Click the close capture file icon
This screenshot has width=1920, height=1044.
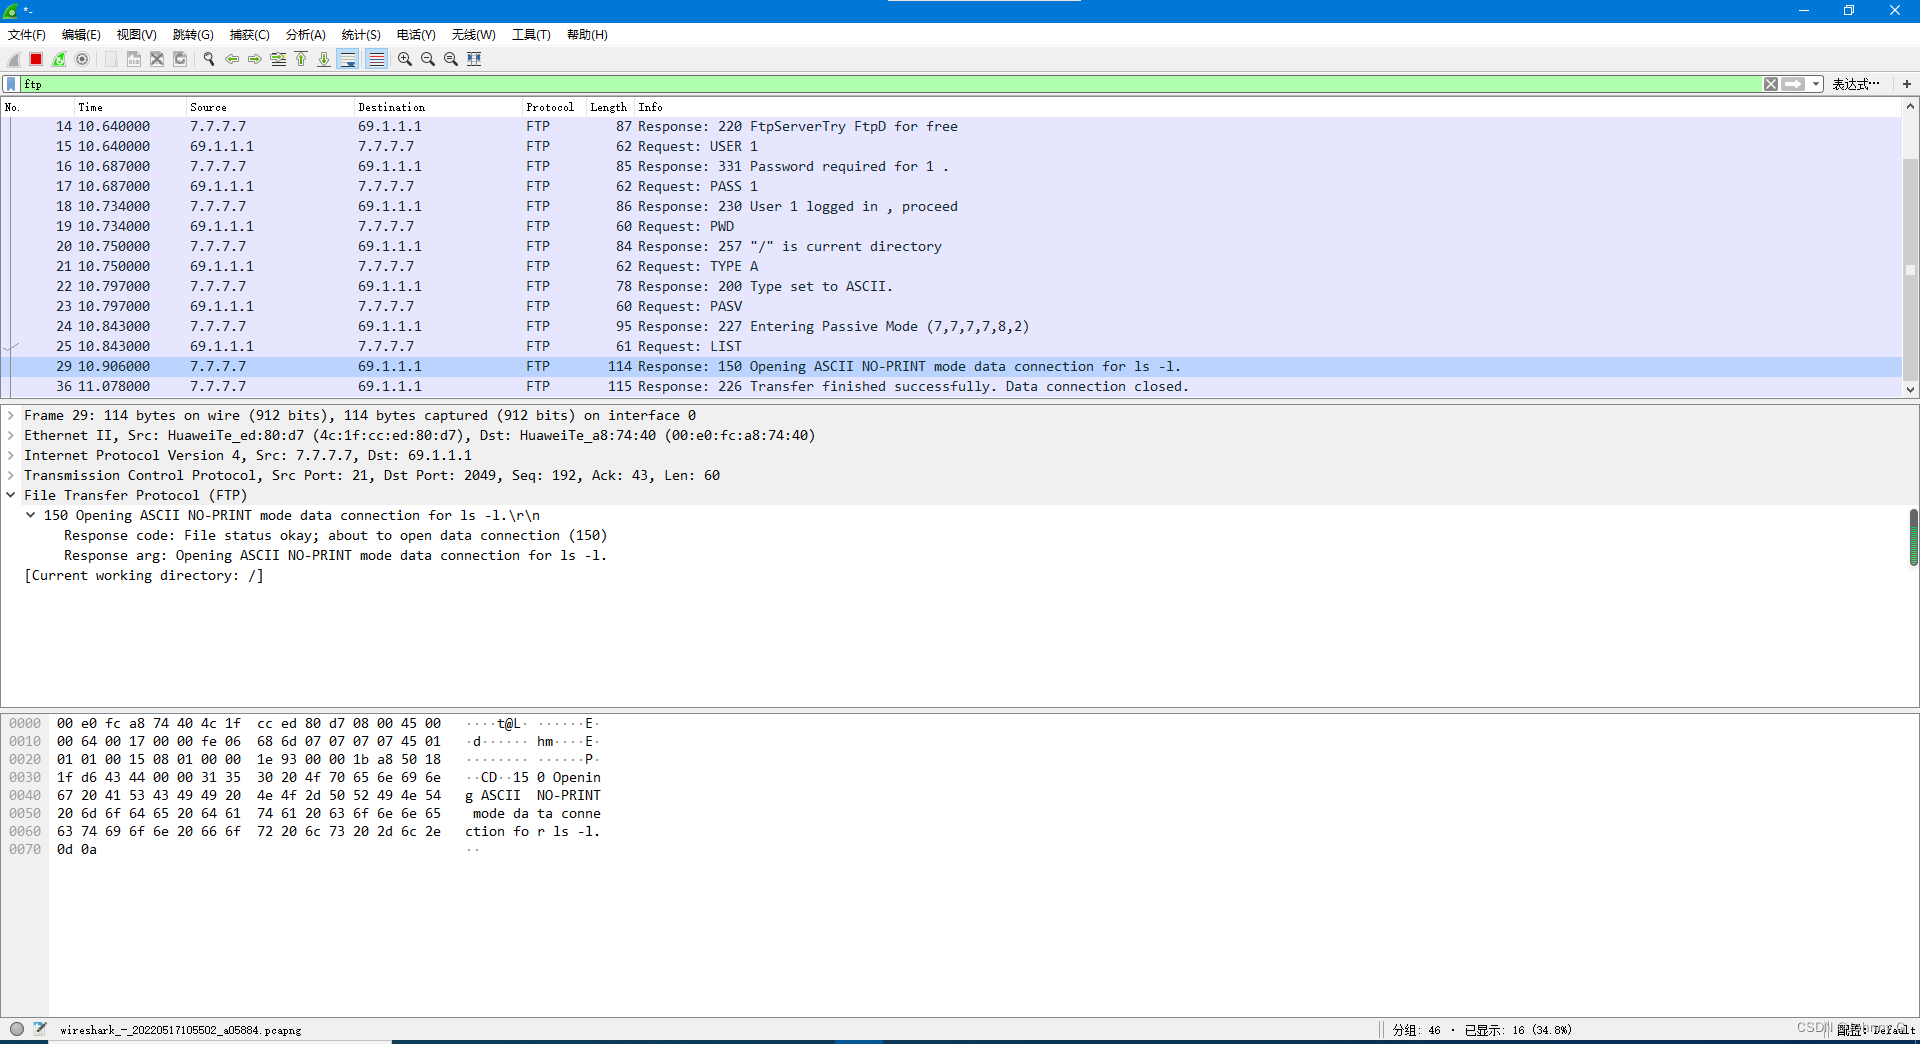point(157,59)
